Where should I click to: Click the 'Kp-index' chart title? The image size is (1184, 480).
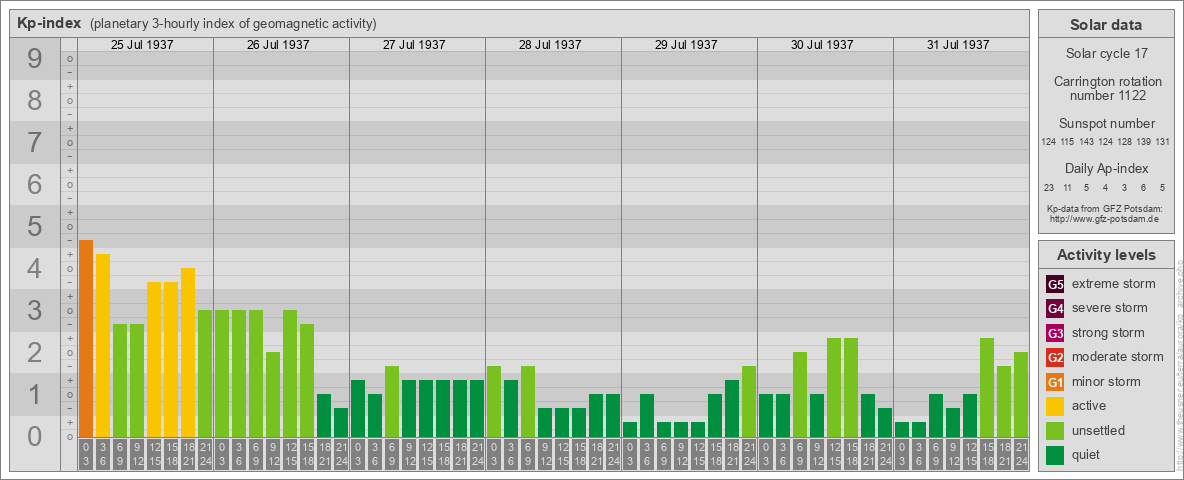pyautogui.click(x=48, y=23)
